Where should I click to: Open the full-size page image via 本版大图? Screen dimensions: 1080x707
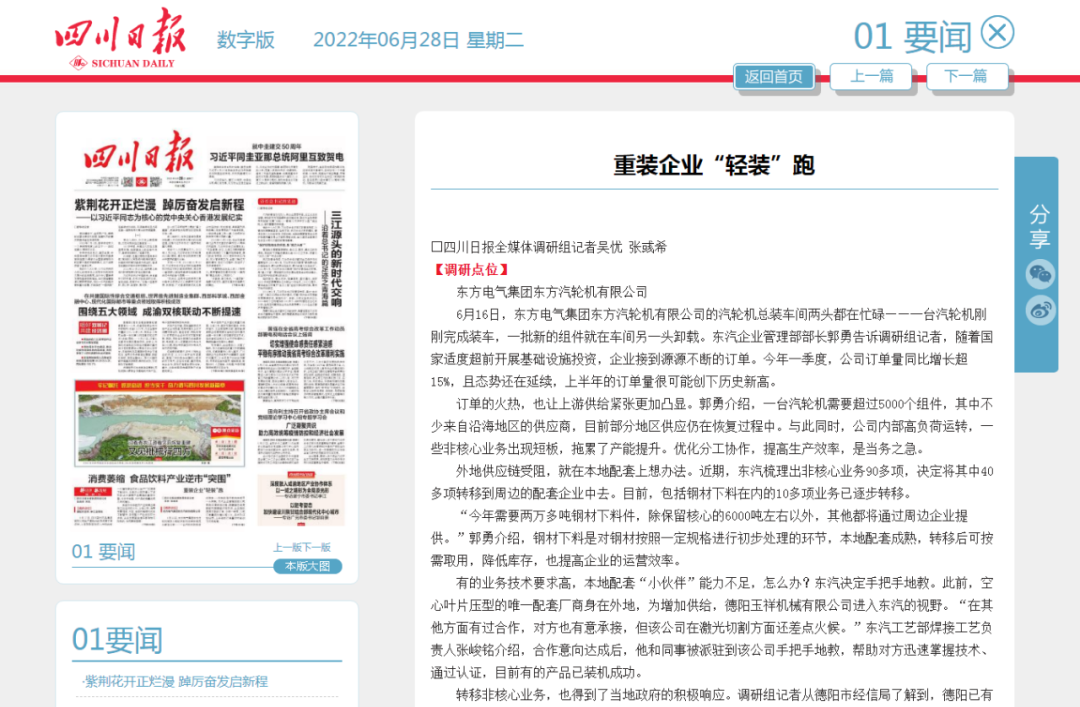click(x=308, y=566)
